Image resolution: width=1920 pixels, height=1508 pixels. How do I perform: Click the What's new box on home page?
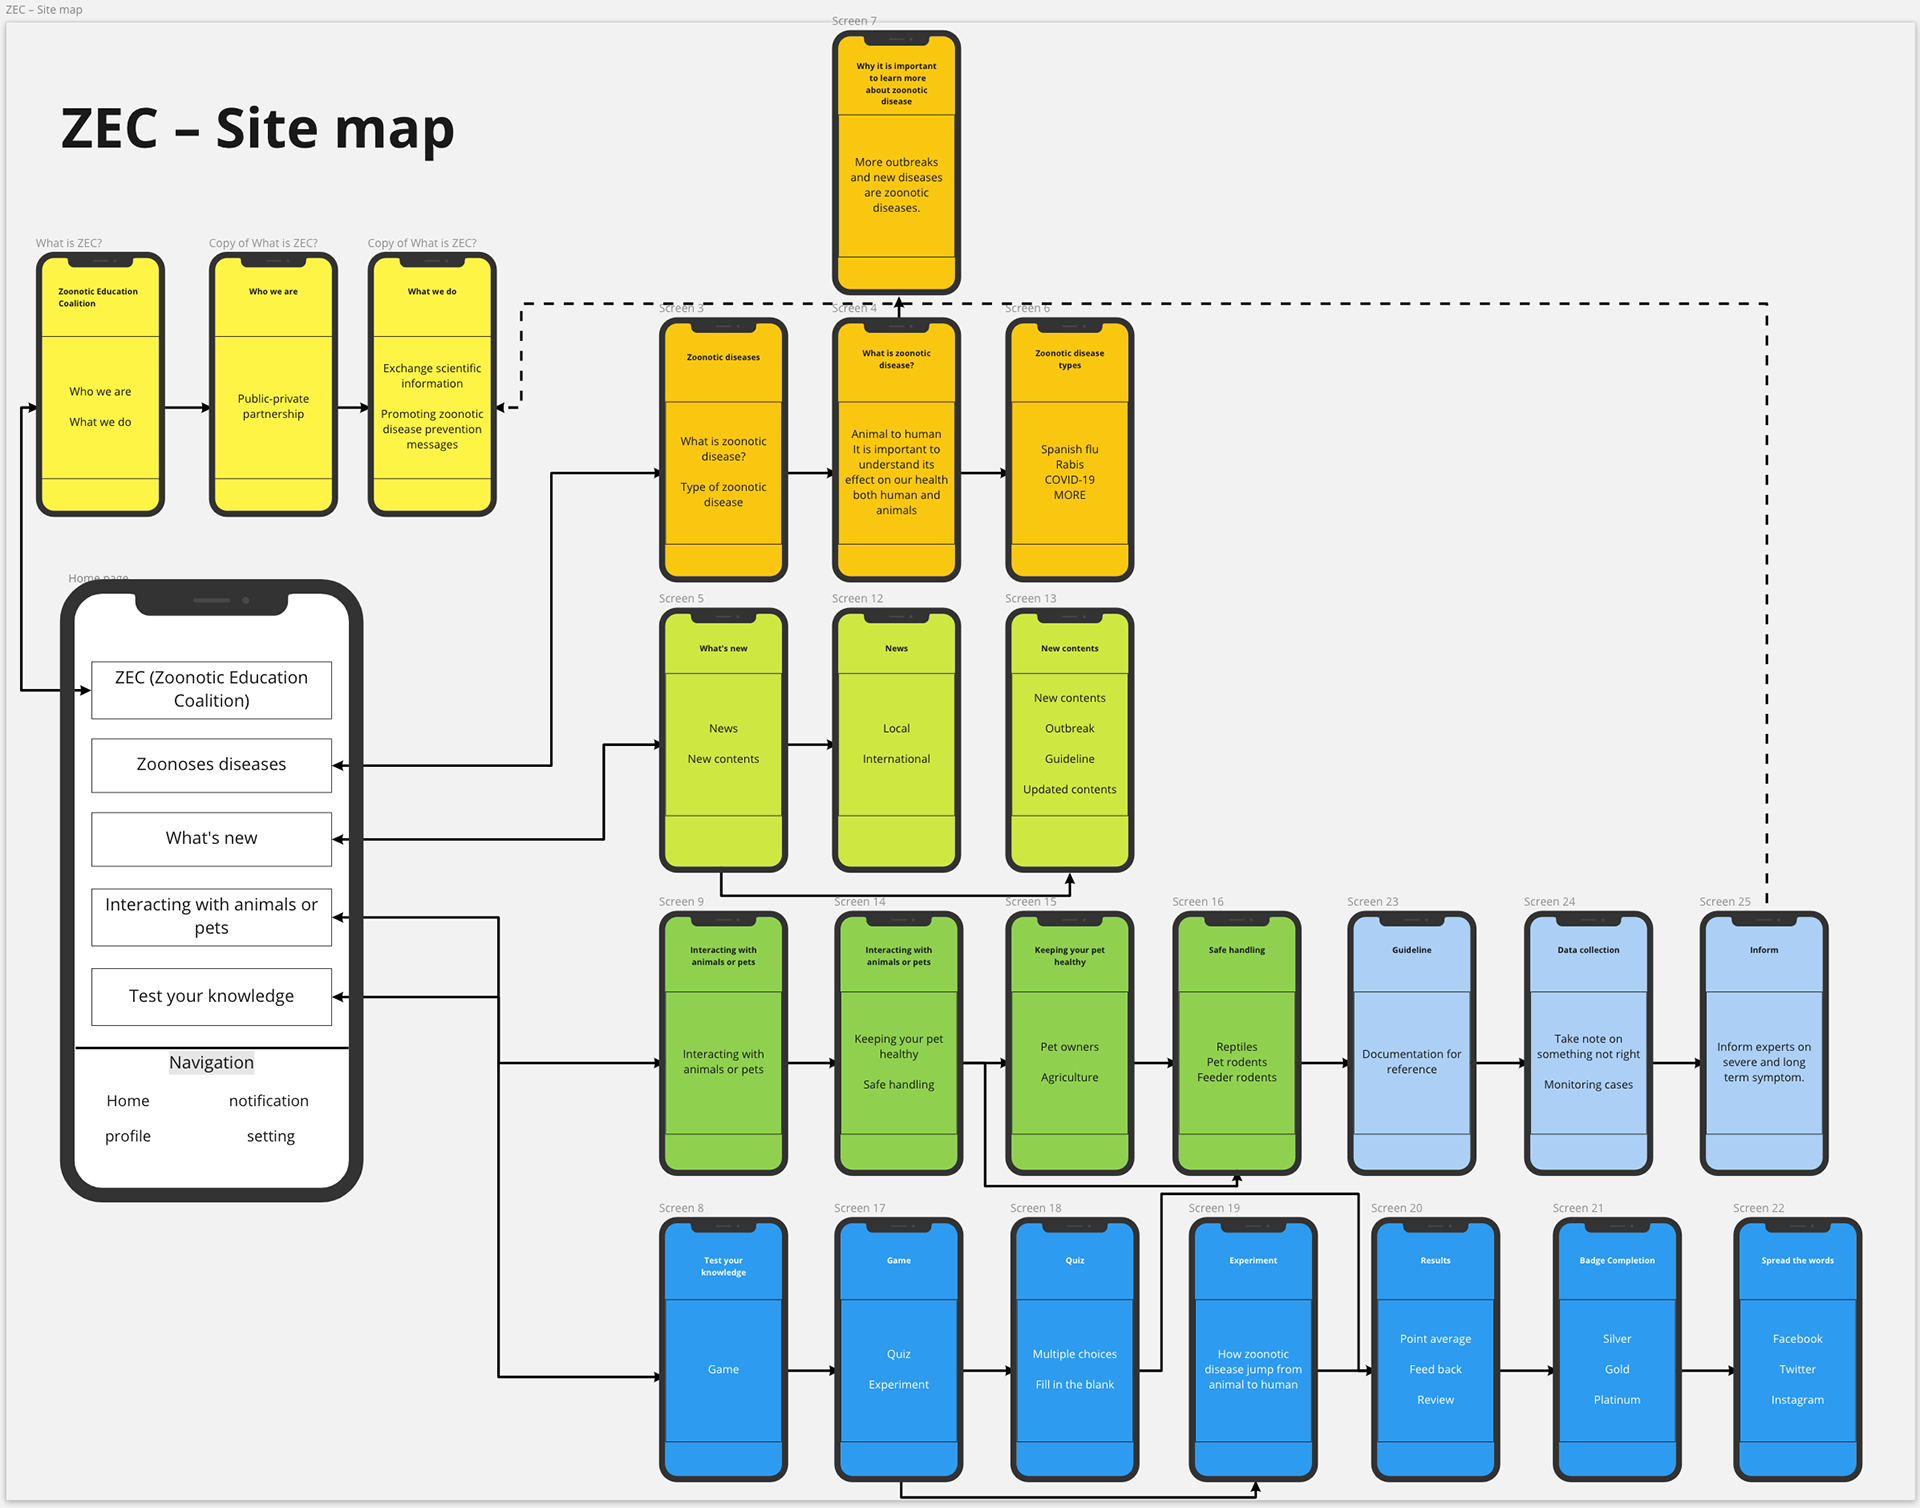211,839
